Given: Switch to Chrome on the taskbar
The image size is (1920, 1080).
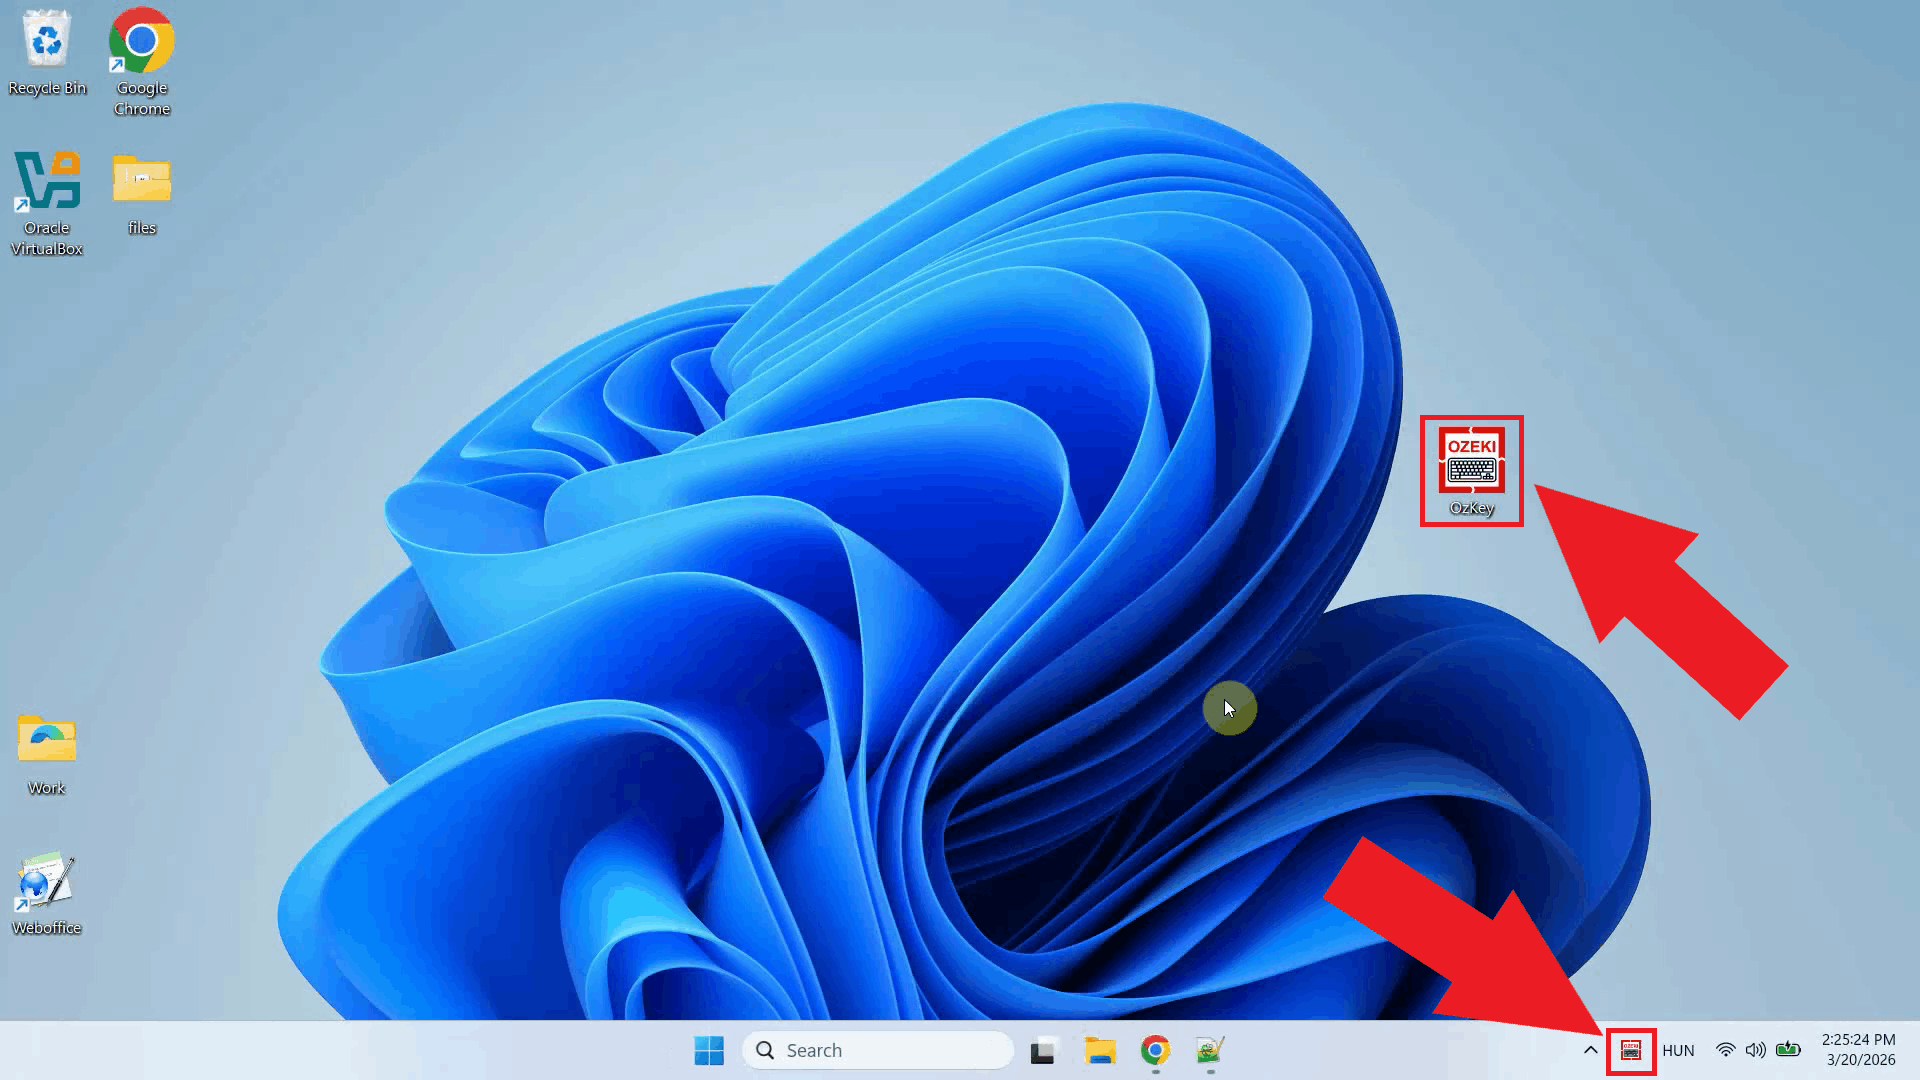Looking at the screenshot, I should 1155,1051.
